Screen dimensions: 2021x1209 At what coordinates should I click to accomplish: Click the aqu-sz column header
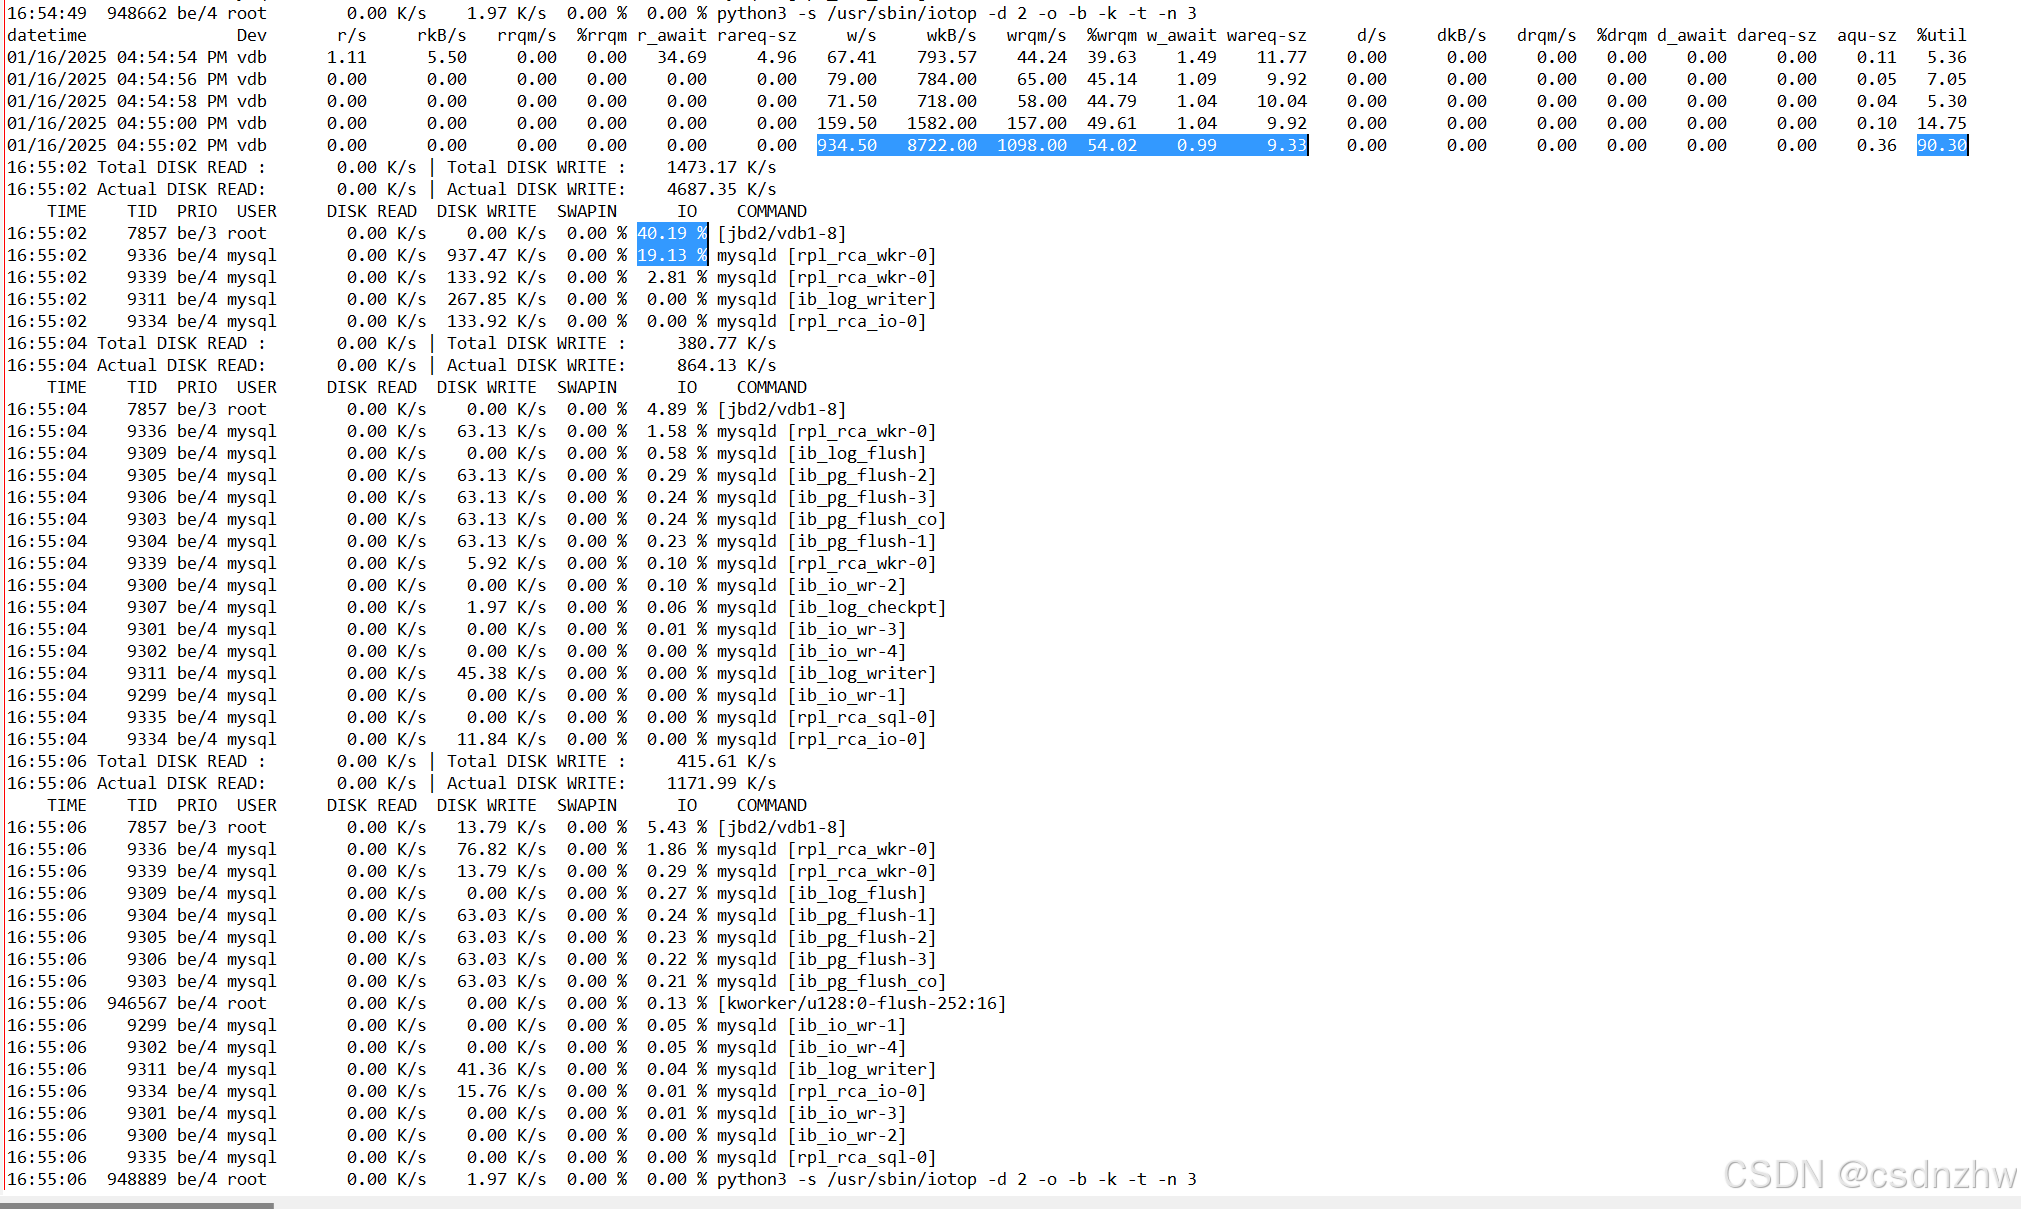tap(1866, 35)
